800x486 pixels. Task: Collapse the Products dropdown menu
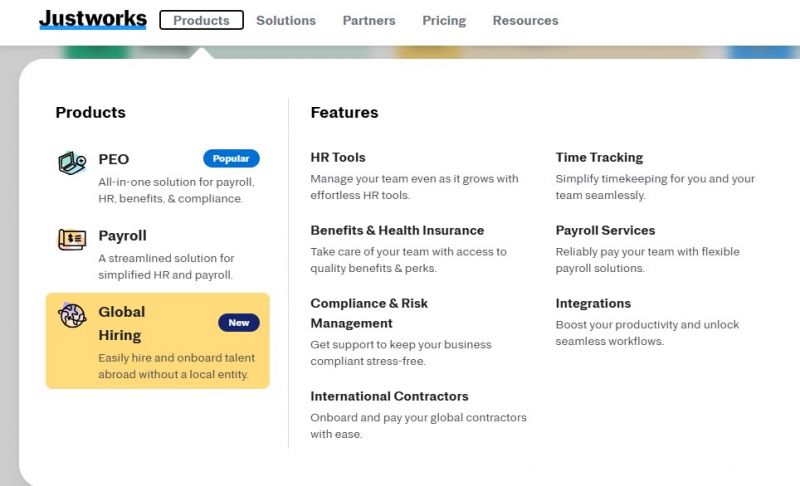(x=202, y=20)
